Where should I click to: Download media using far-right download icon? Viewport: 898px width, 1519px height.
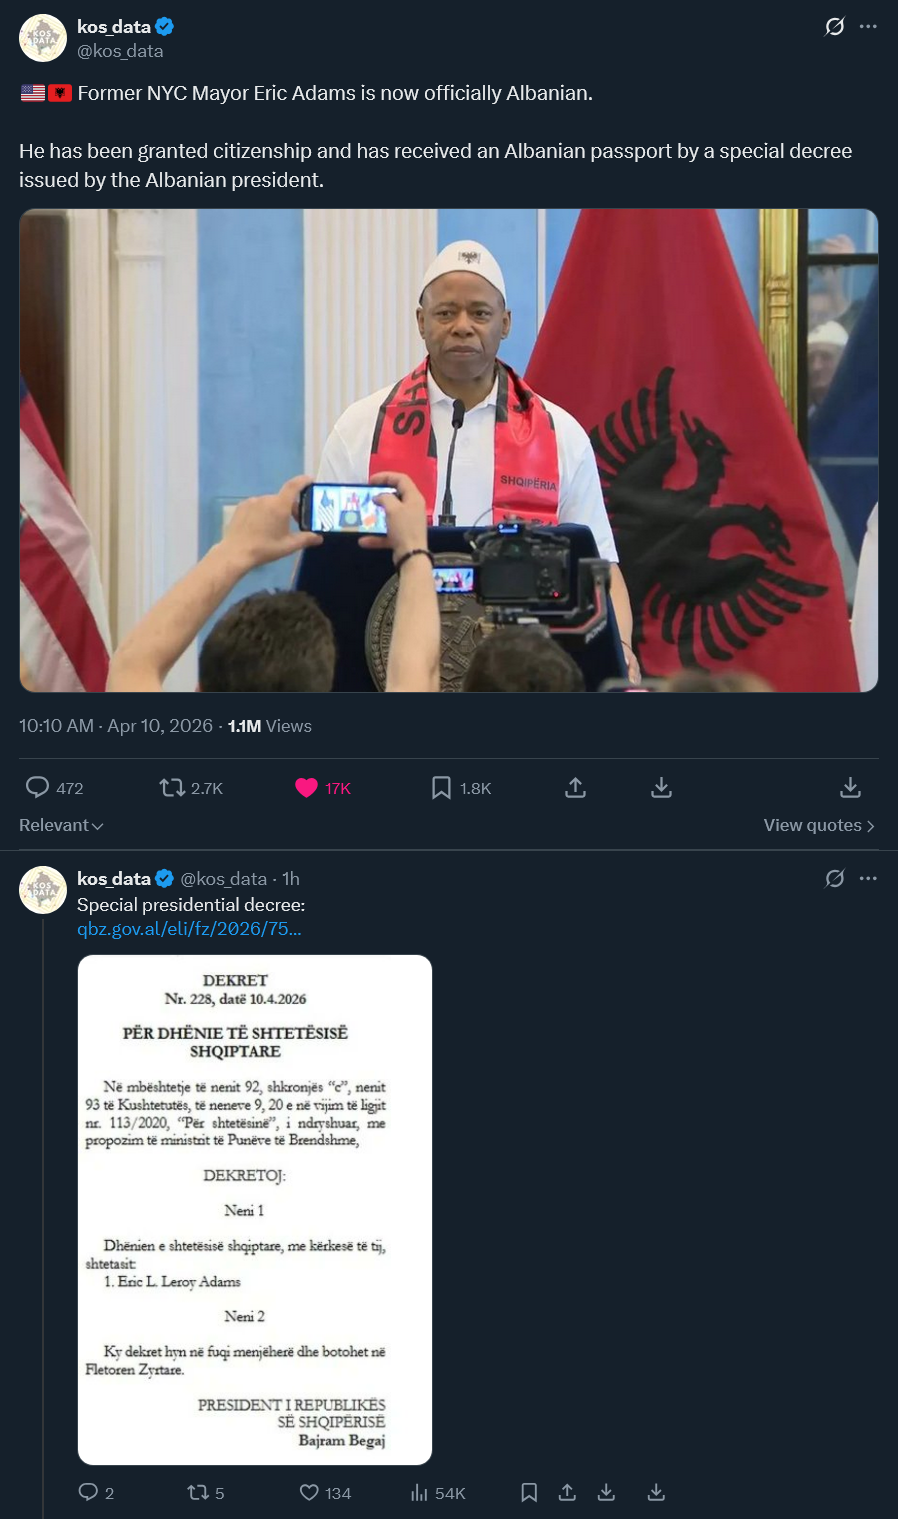pos(850,788)
